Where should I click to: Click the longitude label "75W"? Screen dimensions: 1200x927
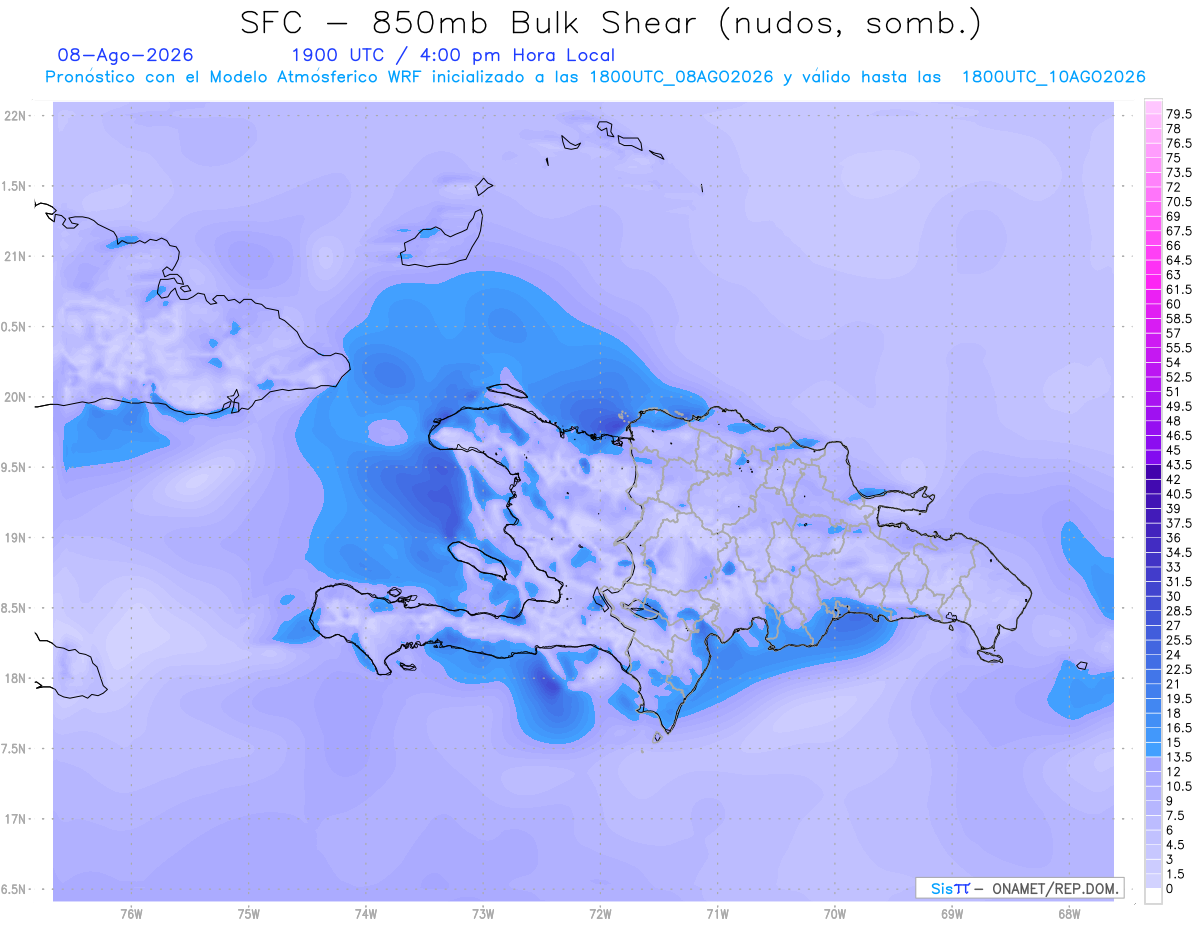pos(249,914)
